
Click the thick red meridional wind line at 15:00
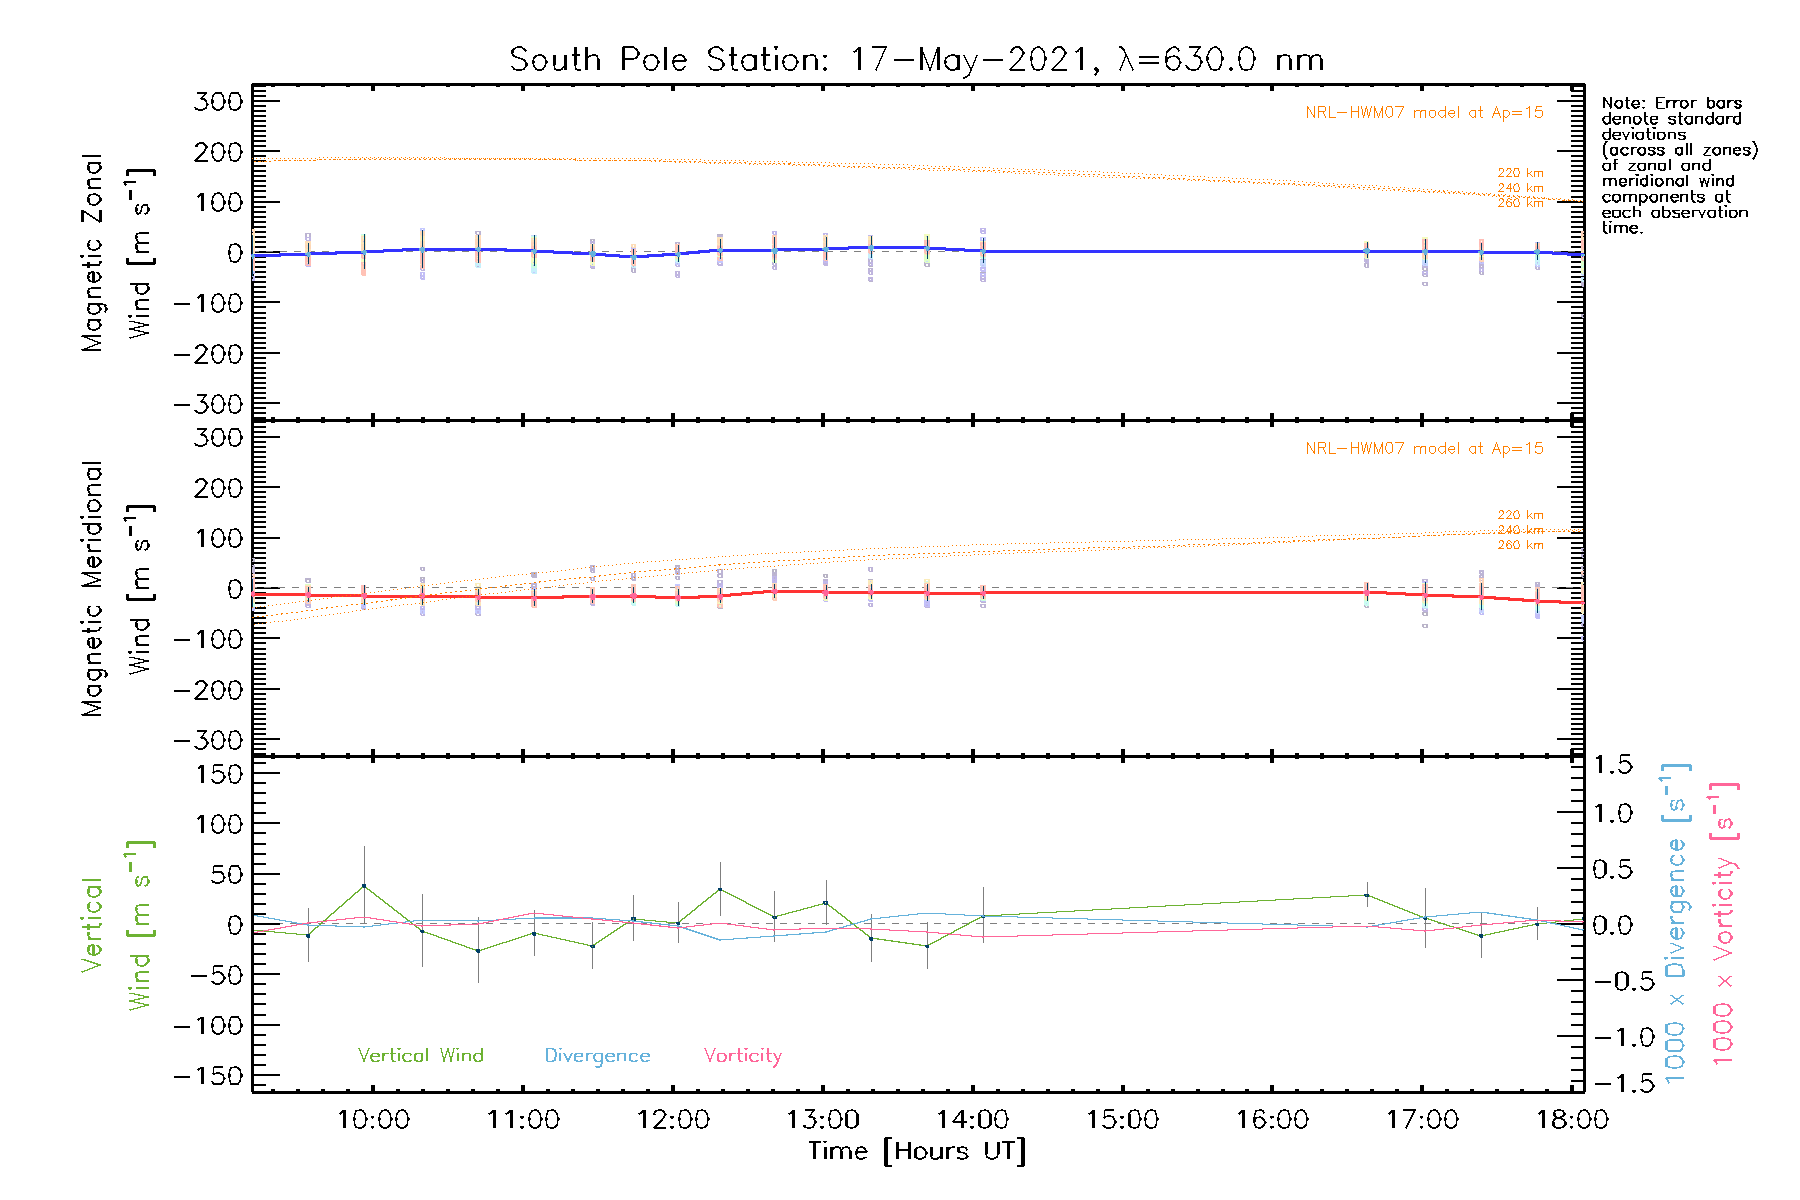click(1123, 593)
